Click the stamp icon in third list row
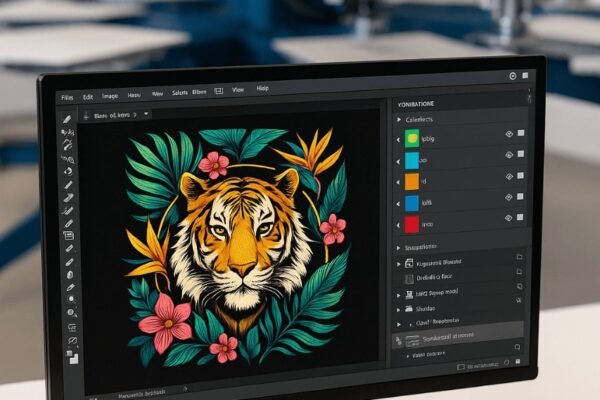The height and width of the screenshot is (400, 600). pos(409,294)
